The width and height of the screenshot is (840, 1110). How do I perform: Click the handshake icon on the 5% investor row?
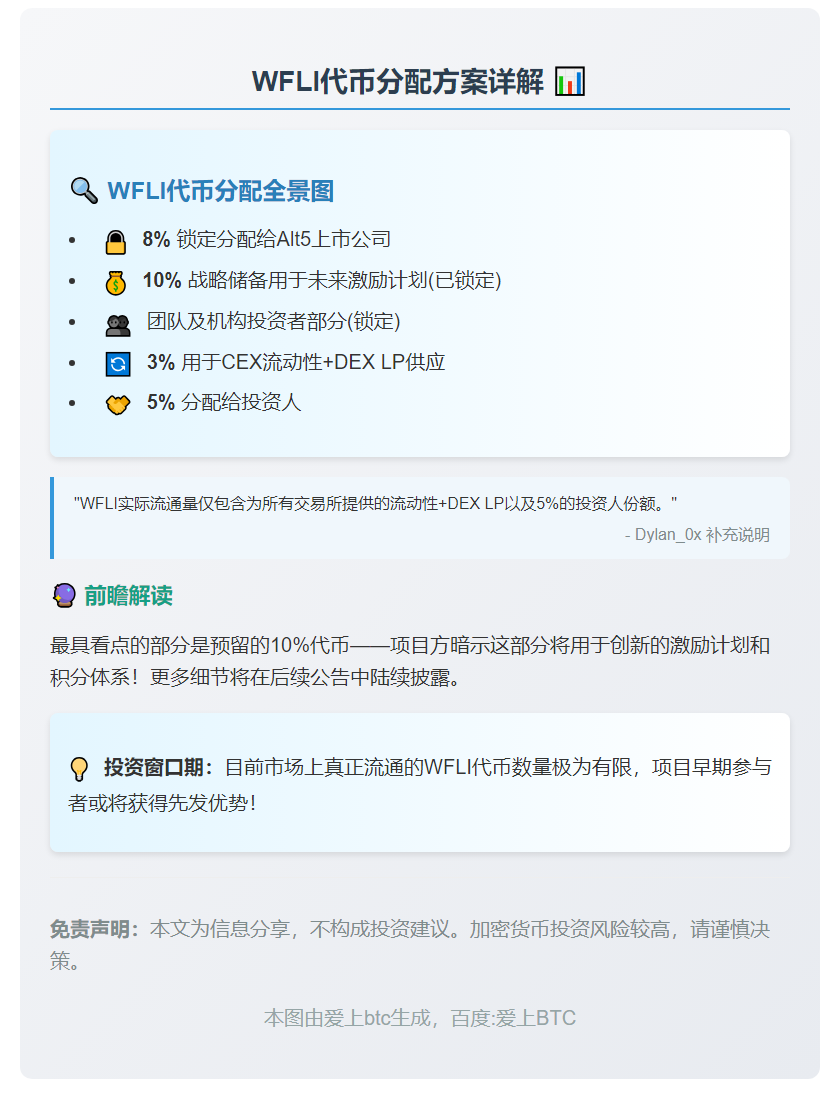coord(119,404)
